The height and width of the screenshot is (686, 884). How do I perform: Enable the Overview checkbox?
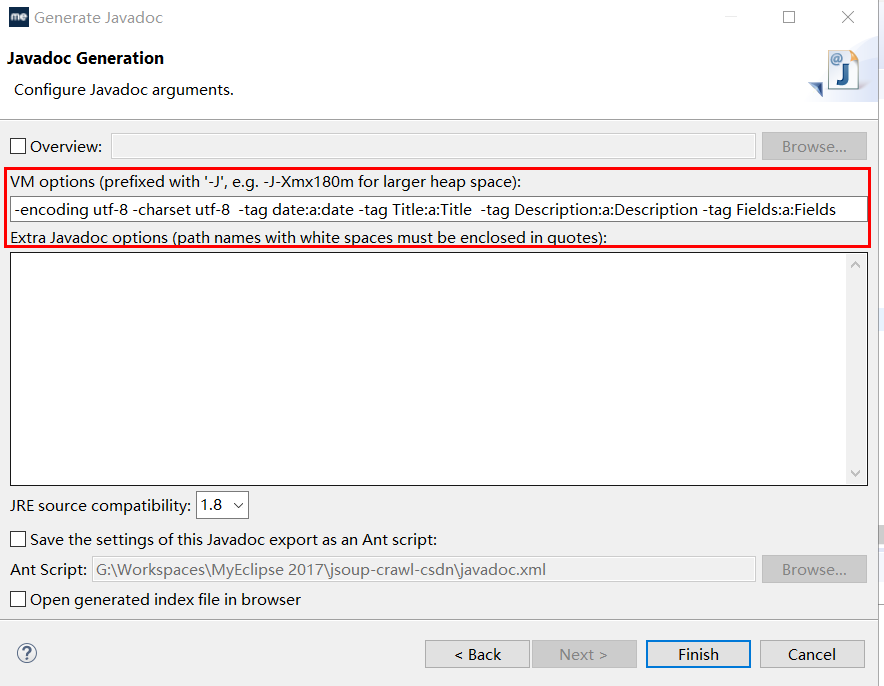pos(18,146)
